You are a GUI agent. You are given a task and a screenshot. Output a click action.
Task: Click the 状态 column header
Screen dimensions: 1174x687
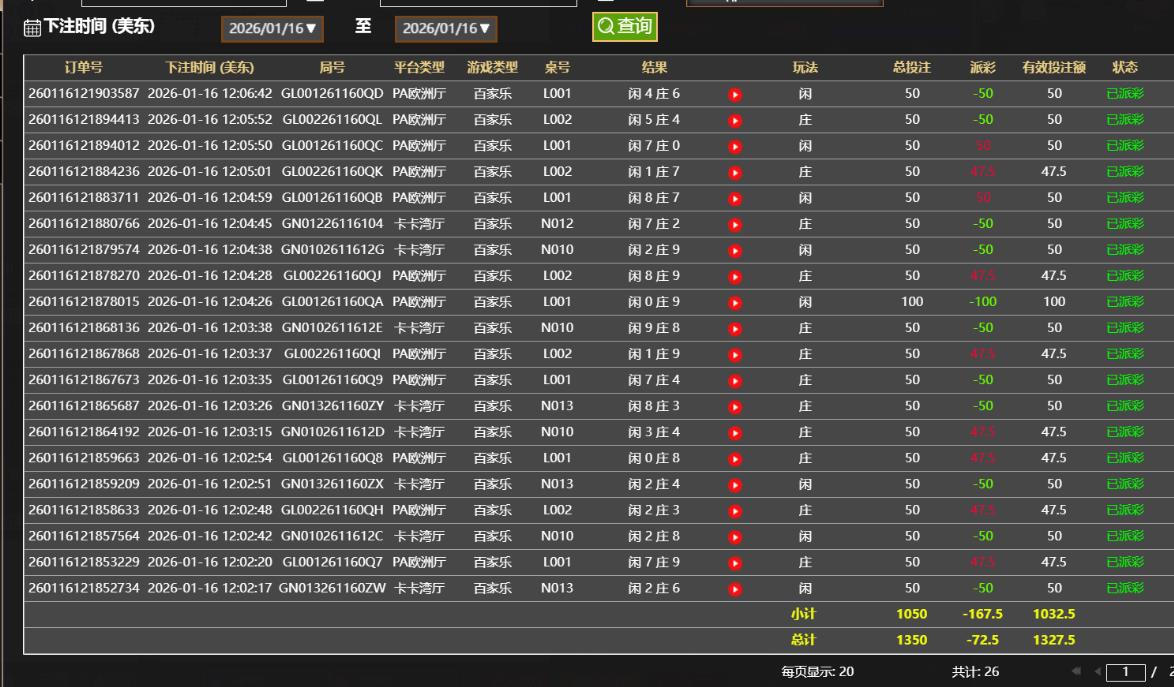pyautogui.click(x=1124, y=68)
